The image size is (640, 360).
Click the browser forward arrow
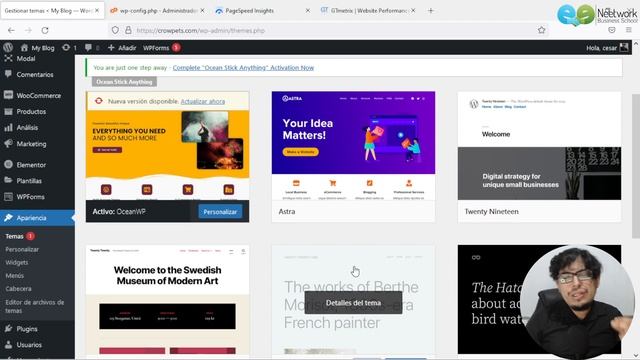point(28,30)
